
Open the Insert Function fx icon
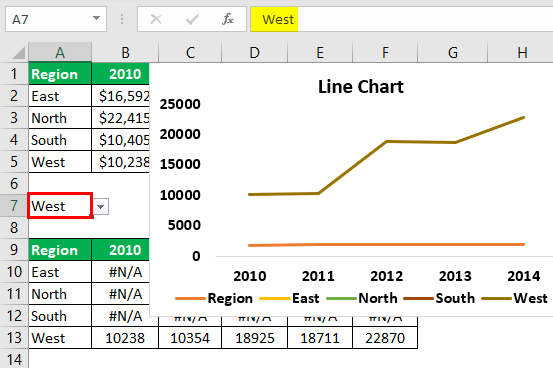pyautogui.click(x=228, y=19)
